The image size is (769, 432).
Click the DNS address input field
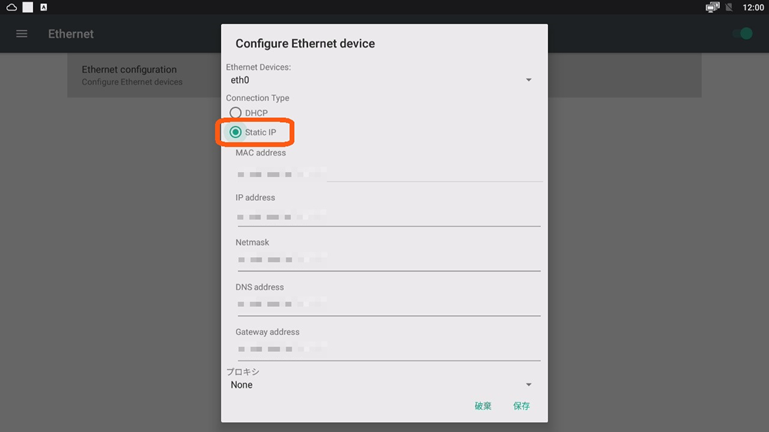[389, 305]
